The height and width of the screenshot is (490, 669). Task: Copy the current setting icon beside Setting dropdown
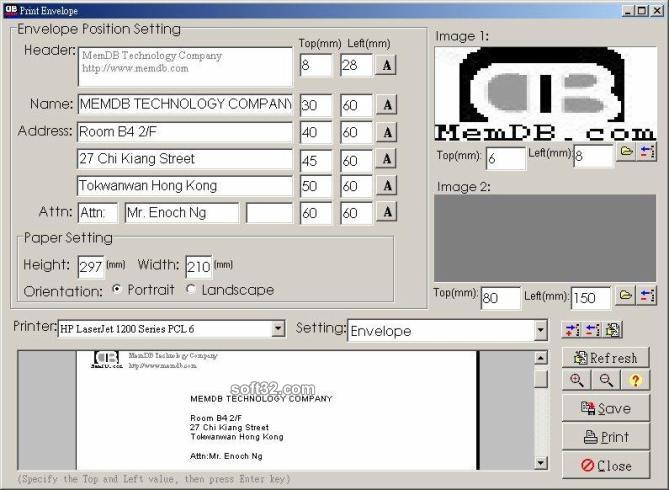613,330
